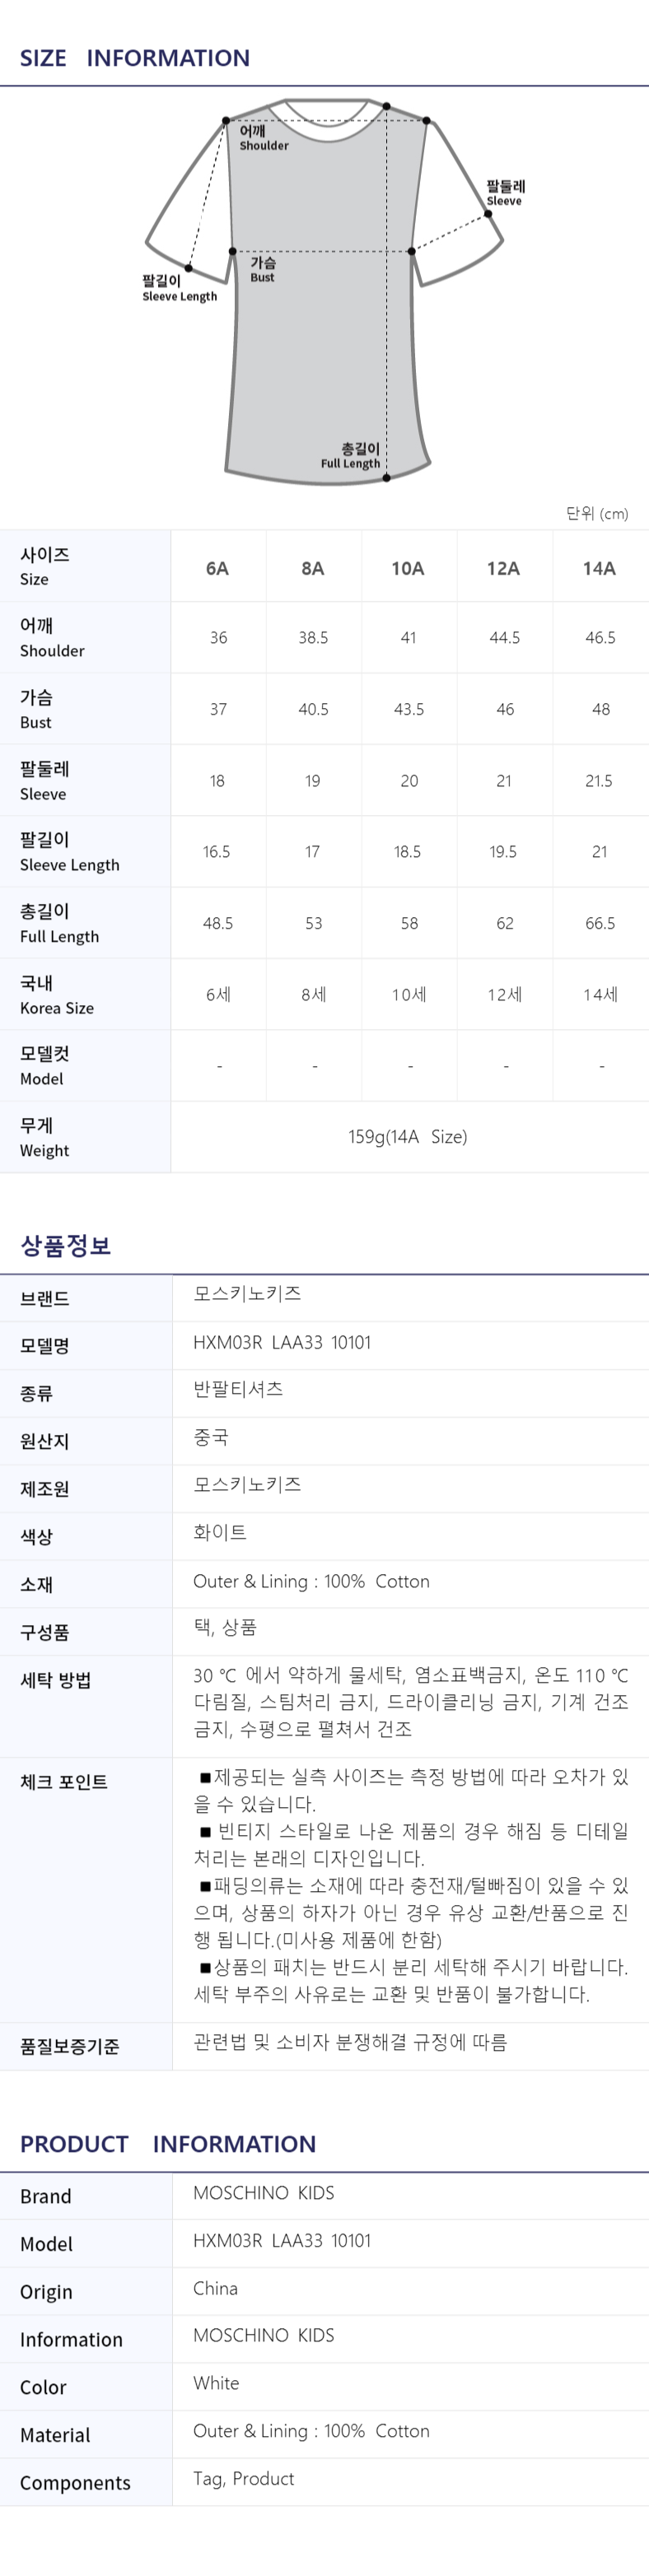
Task: Click the 159g(14A Size) weight cell
Action: (408, 1137)
